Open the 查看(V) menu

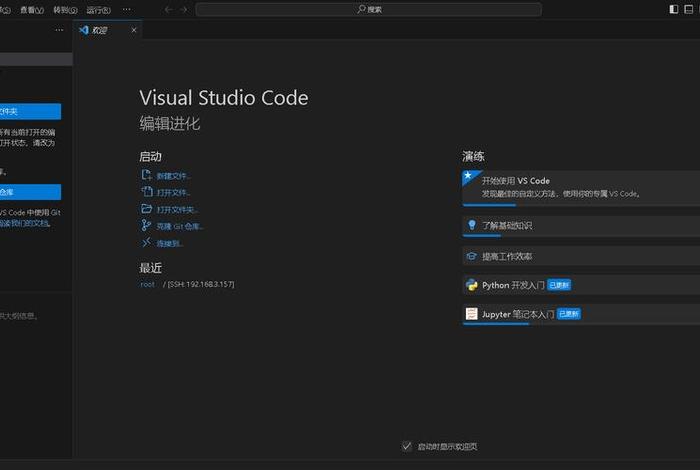click(x=32, y=10)
